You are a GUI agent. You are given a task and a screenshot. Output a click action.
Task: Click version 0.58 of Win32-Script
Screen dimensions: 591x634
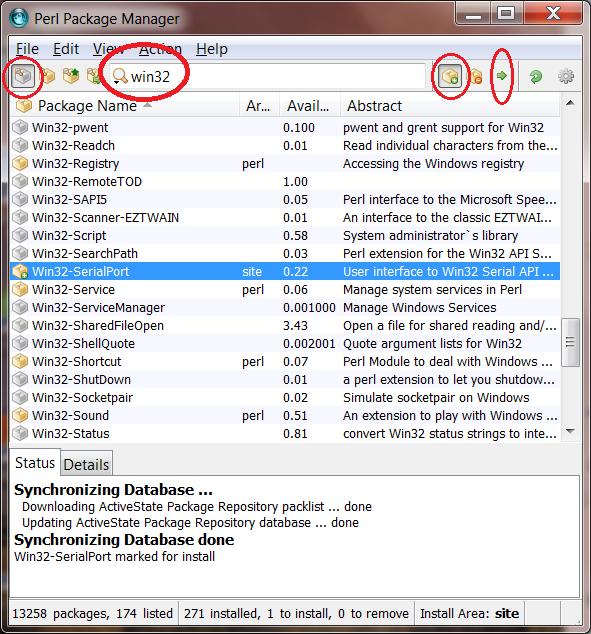296,236
